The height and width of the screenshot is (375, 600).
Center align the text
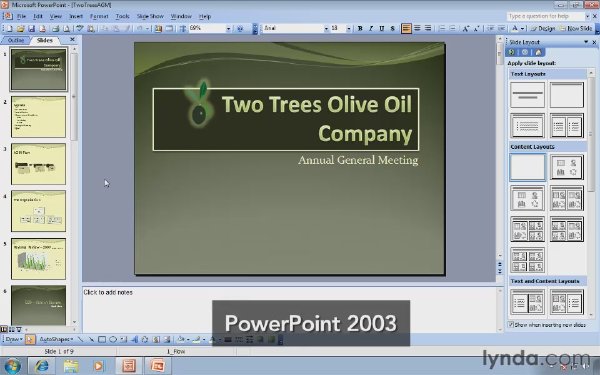(x=417, y=28)
